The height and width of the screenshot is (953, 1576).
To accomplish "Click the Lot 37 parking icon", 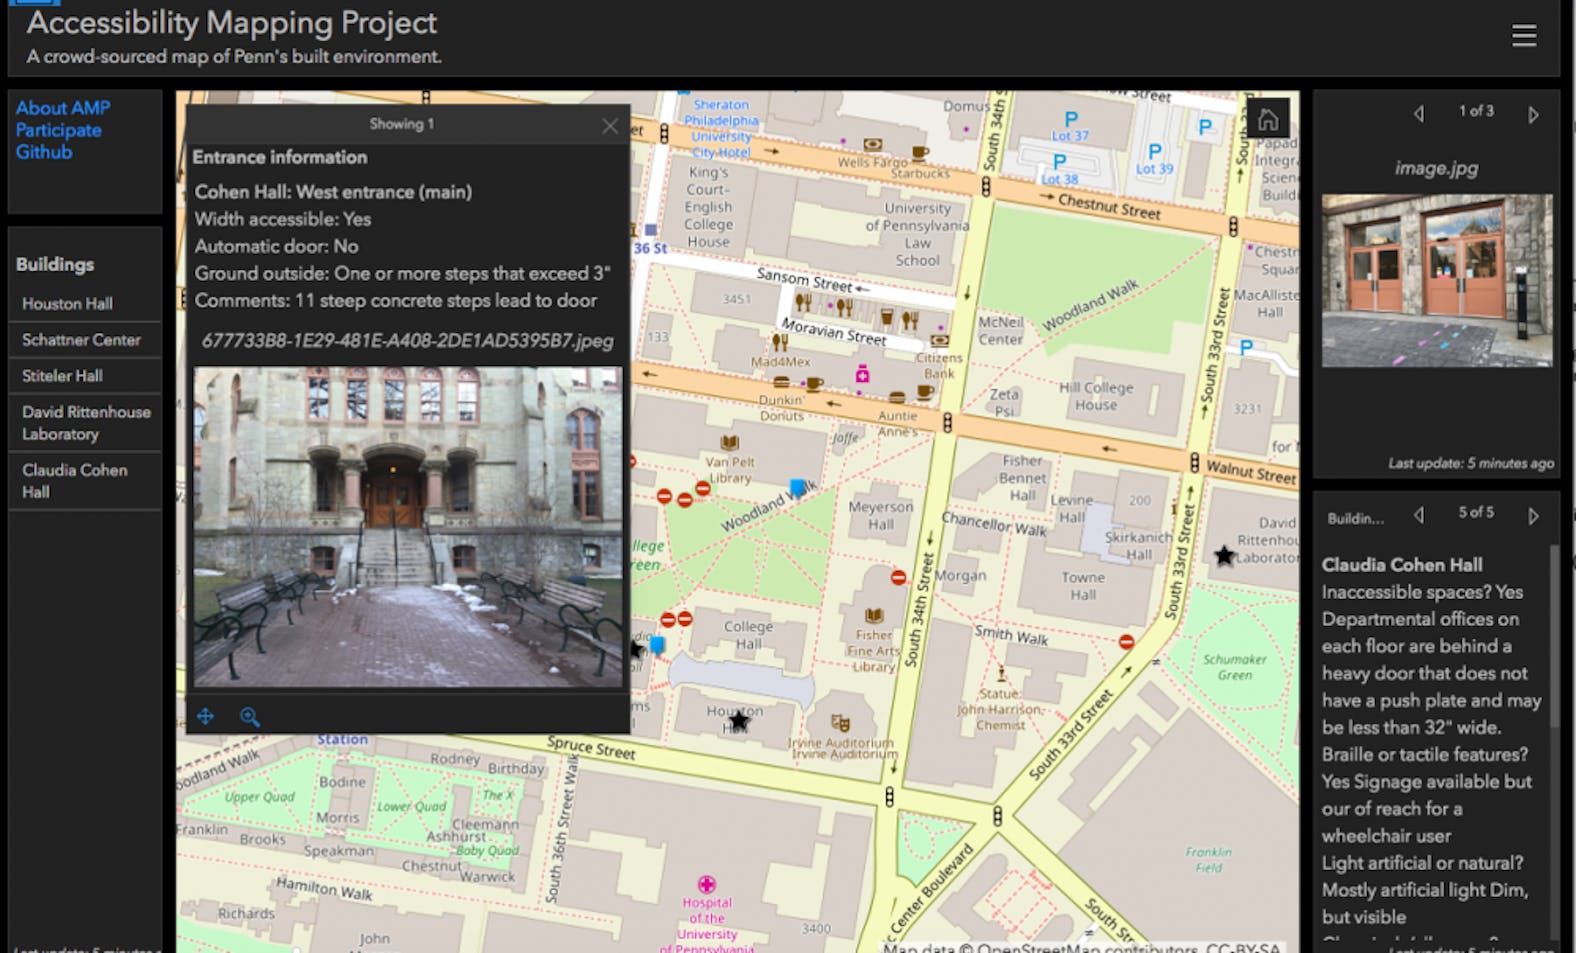I will point(1070,119).
